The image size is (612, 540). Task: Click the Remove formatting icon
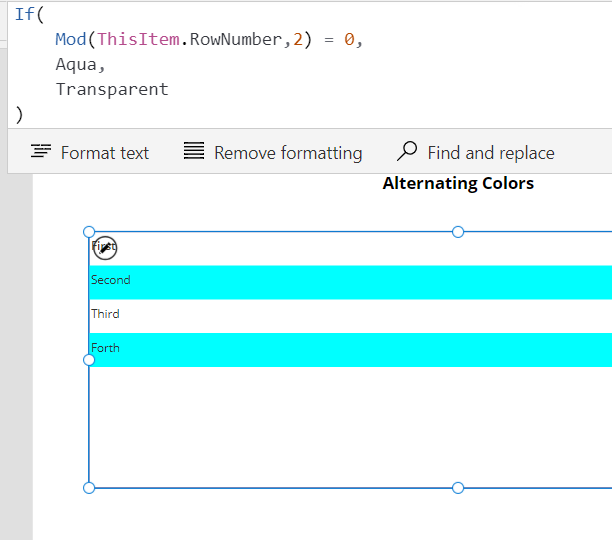194,151
